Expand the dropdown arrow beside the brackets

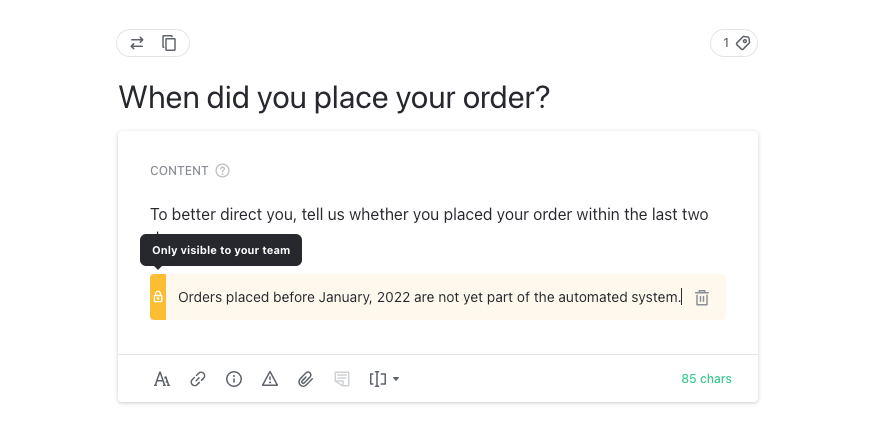[397, 379]
